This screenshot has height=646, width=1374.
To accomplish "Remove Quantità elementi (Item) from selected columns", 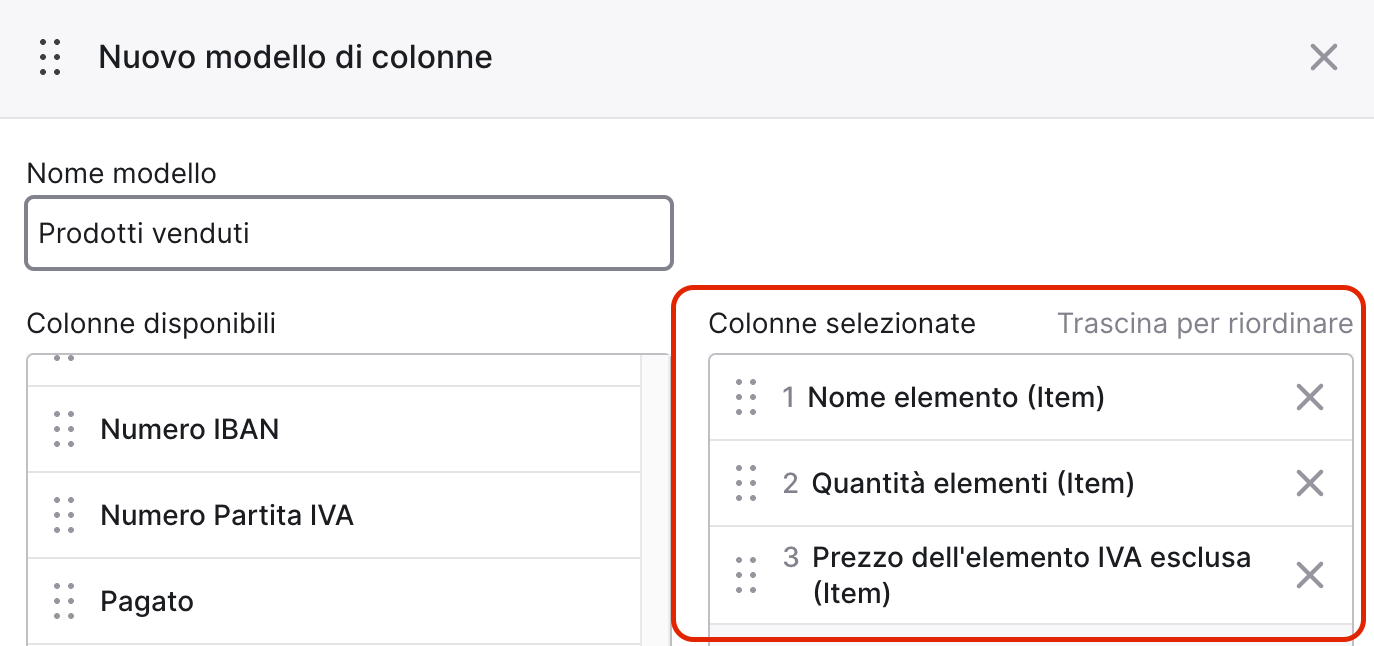I will (1309, 483).
